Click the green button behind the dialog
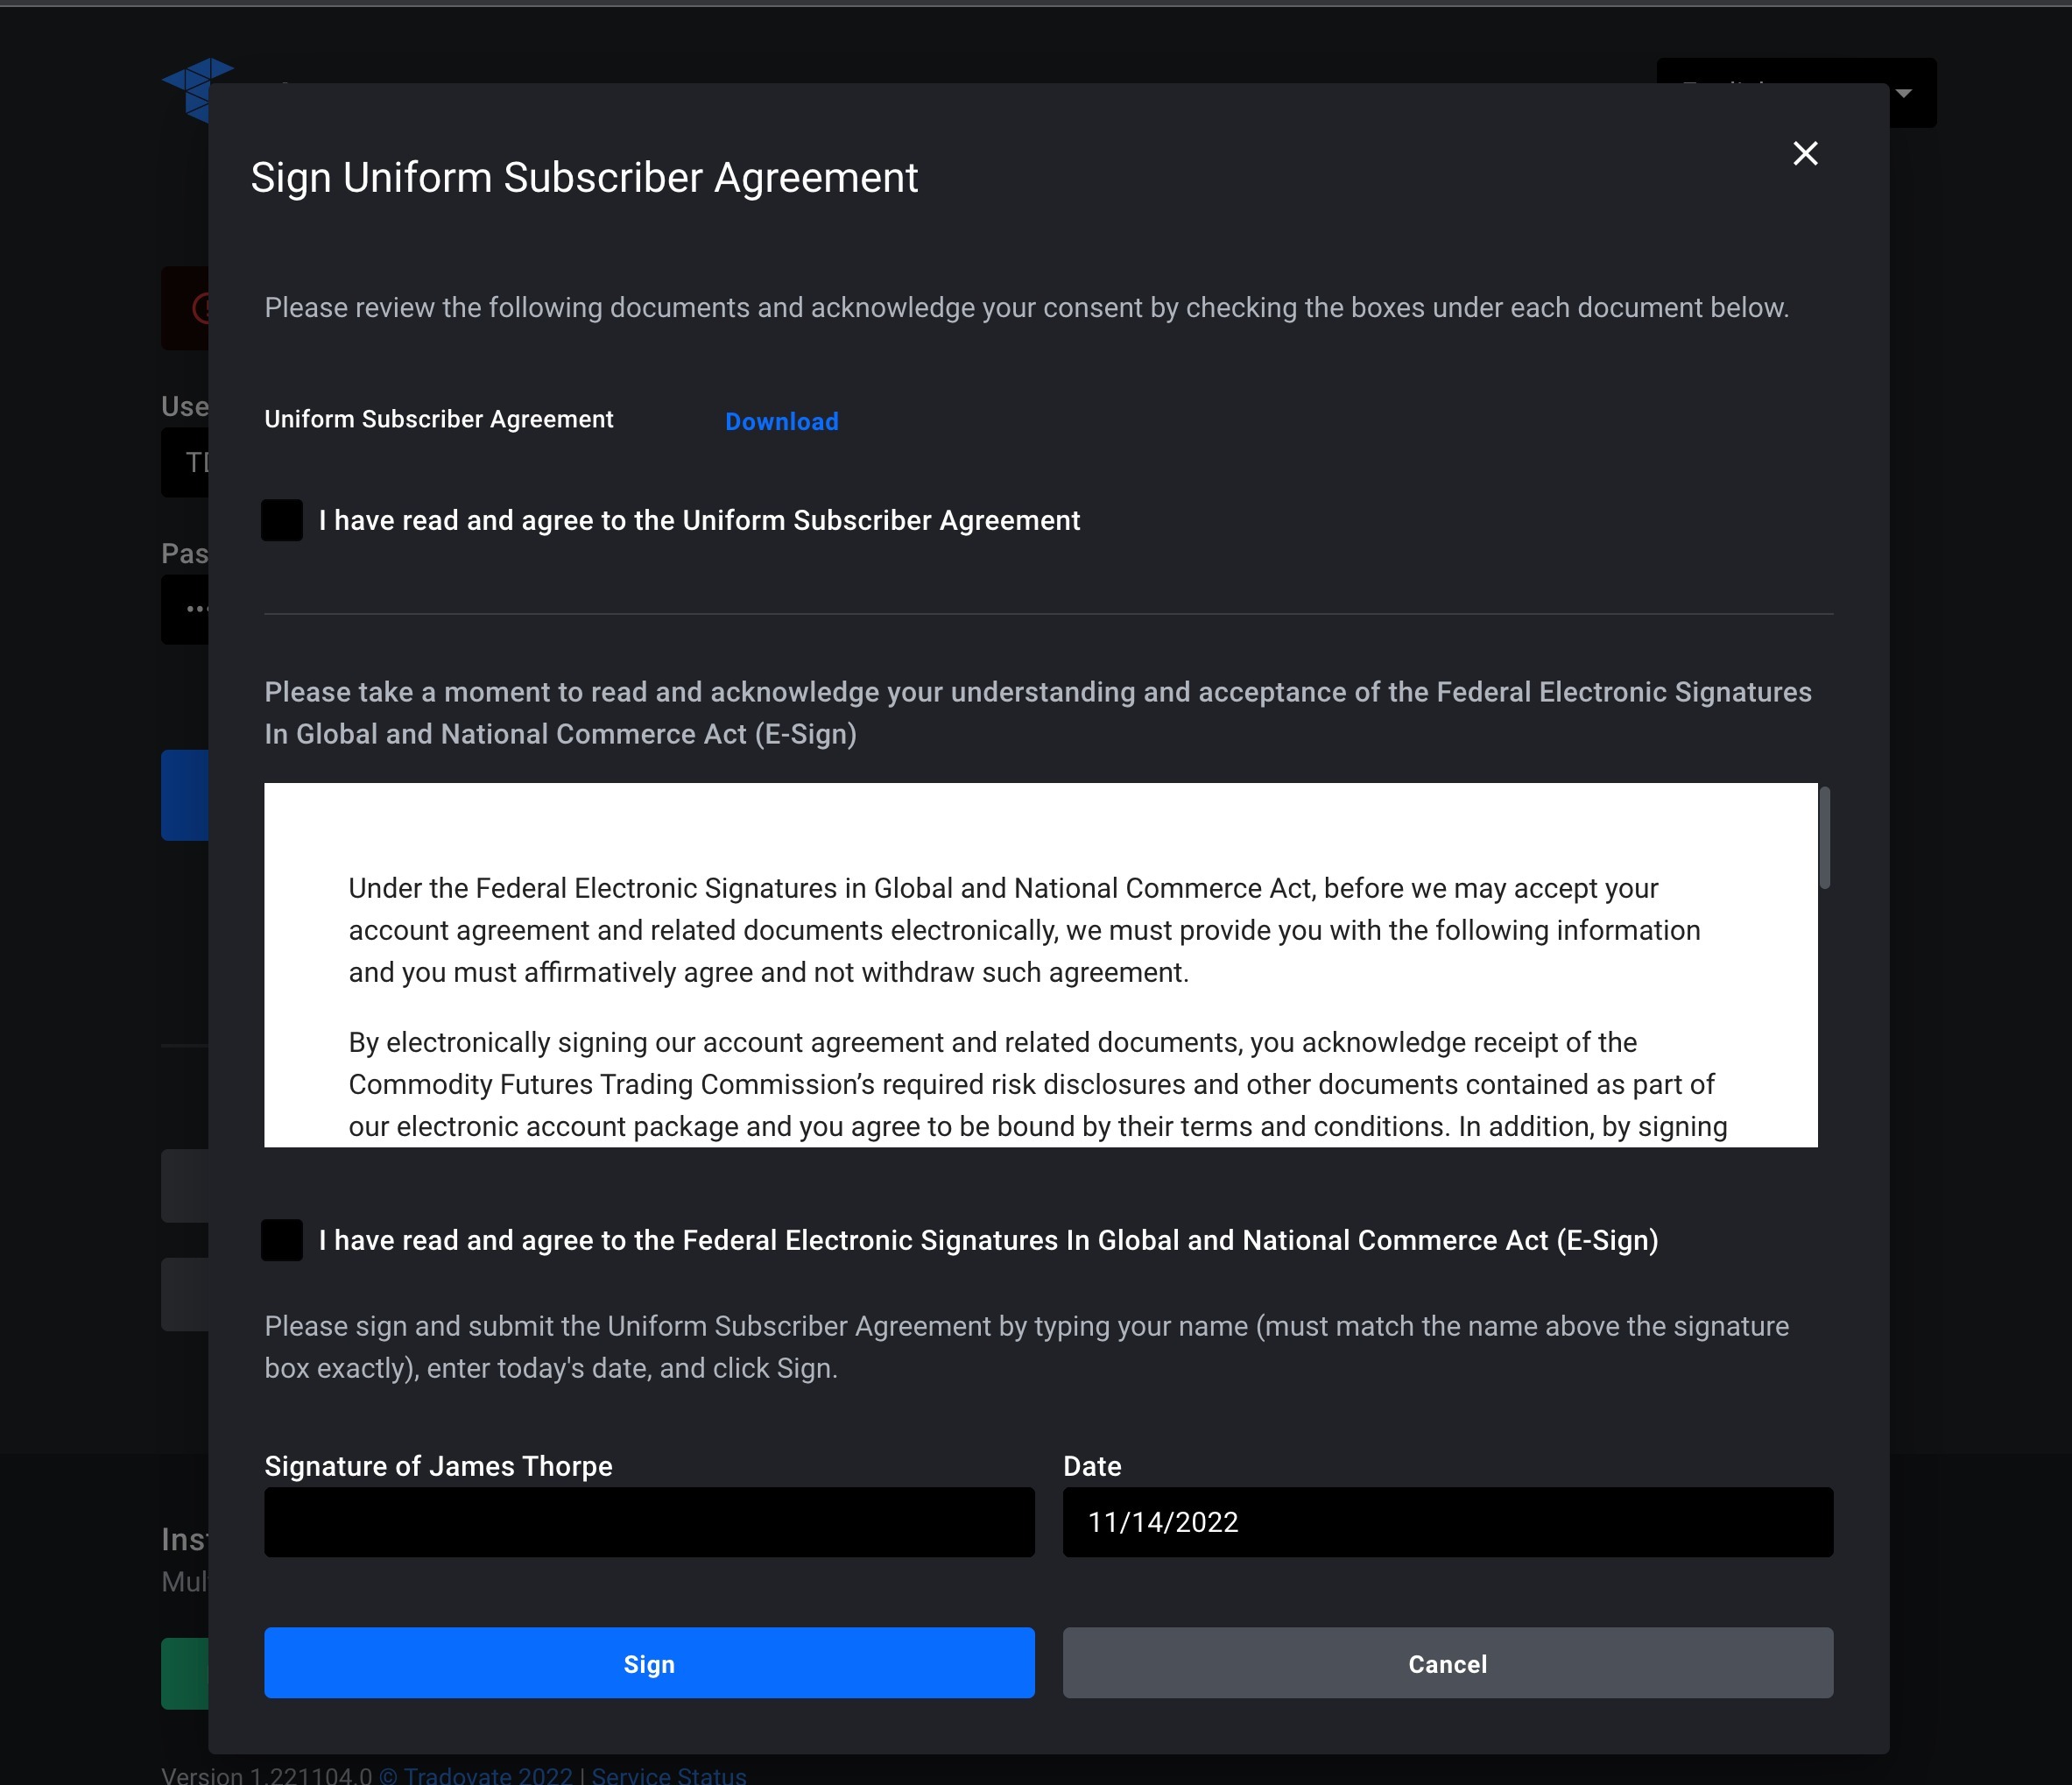The width and height of the screenshot is (2072, 1785). click(185, 1673)
